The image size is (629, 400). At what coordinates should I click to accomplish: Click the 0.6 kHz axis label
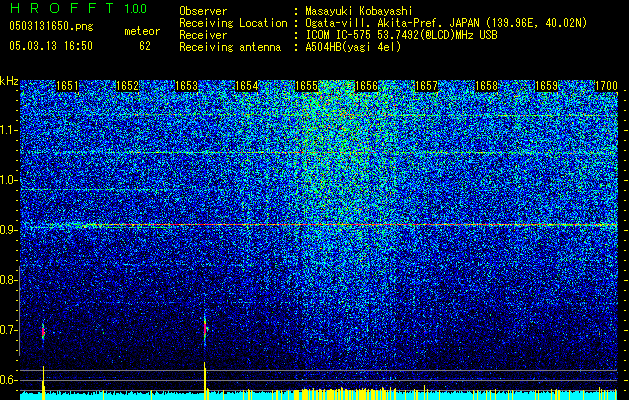[x=7, y=380]
